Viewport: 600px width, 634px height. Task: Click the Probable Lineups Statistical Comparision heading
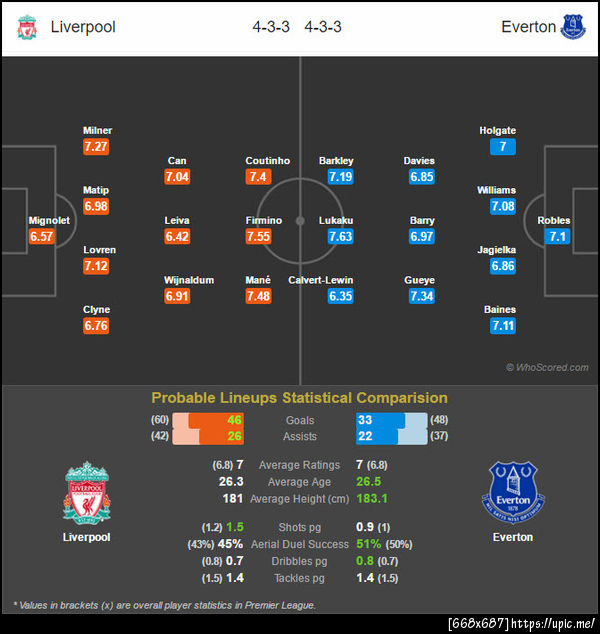click(x=299, y=397)
